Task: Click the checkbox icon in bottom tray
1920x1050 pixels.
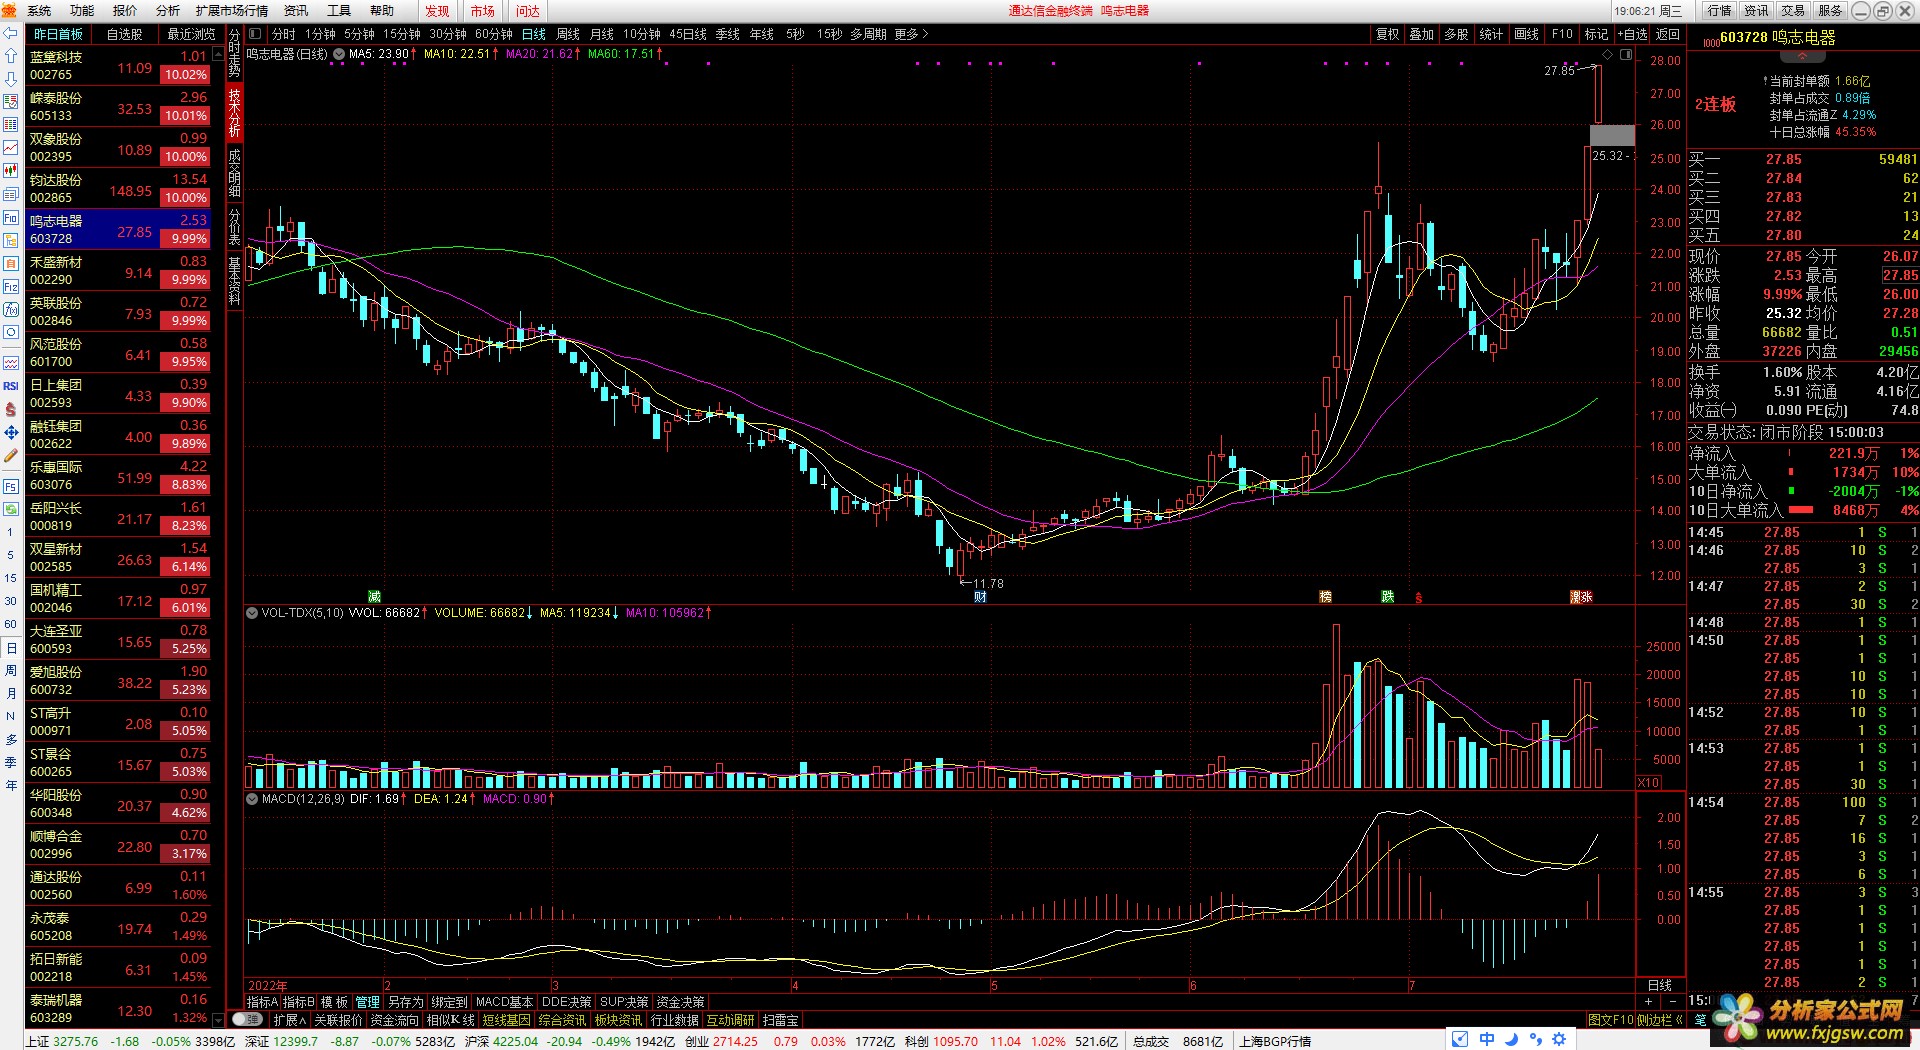Action: (1460, 1040)
